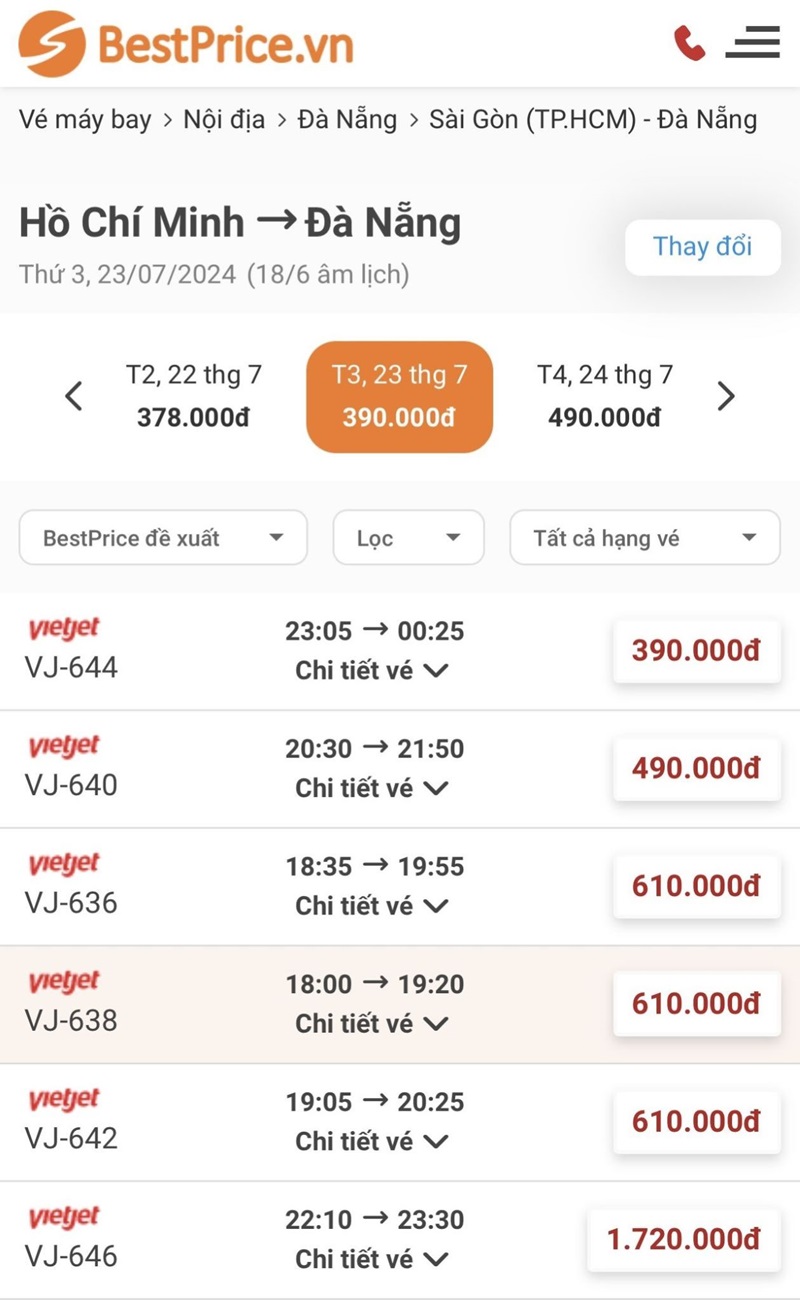Screen dimensions: 800x1300
Task: Open the Lọc filter dropdown
Action: pyautogui.click(x=408, y=538)
